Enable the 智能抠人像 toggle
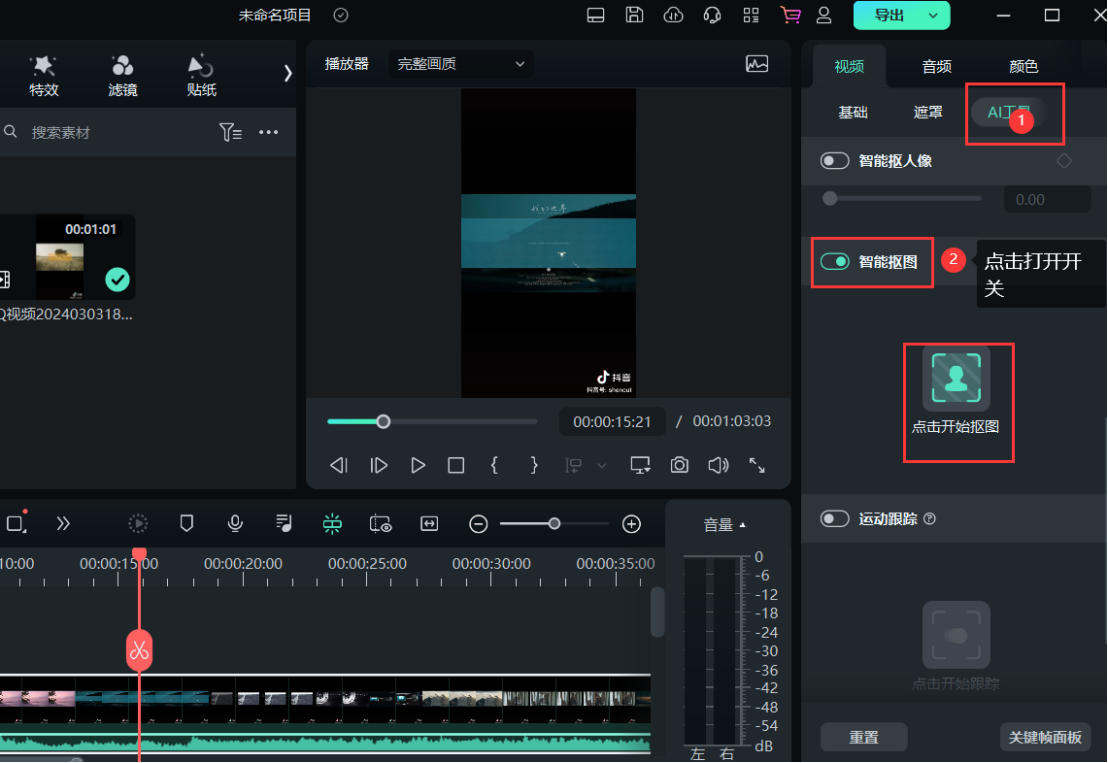The height and width of the screenshot is (763, 1108). pyautogui.click(x=834, y=161)
